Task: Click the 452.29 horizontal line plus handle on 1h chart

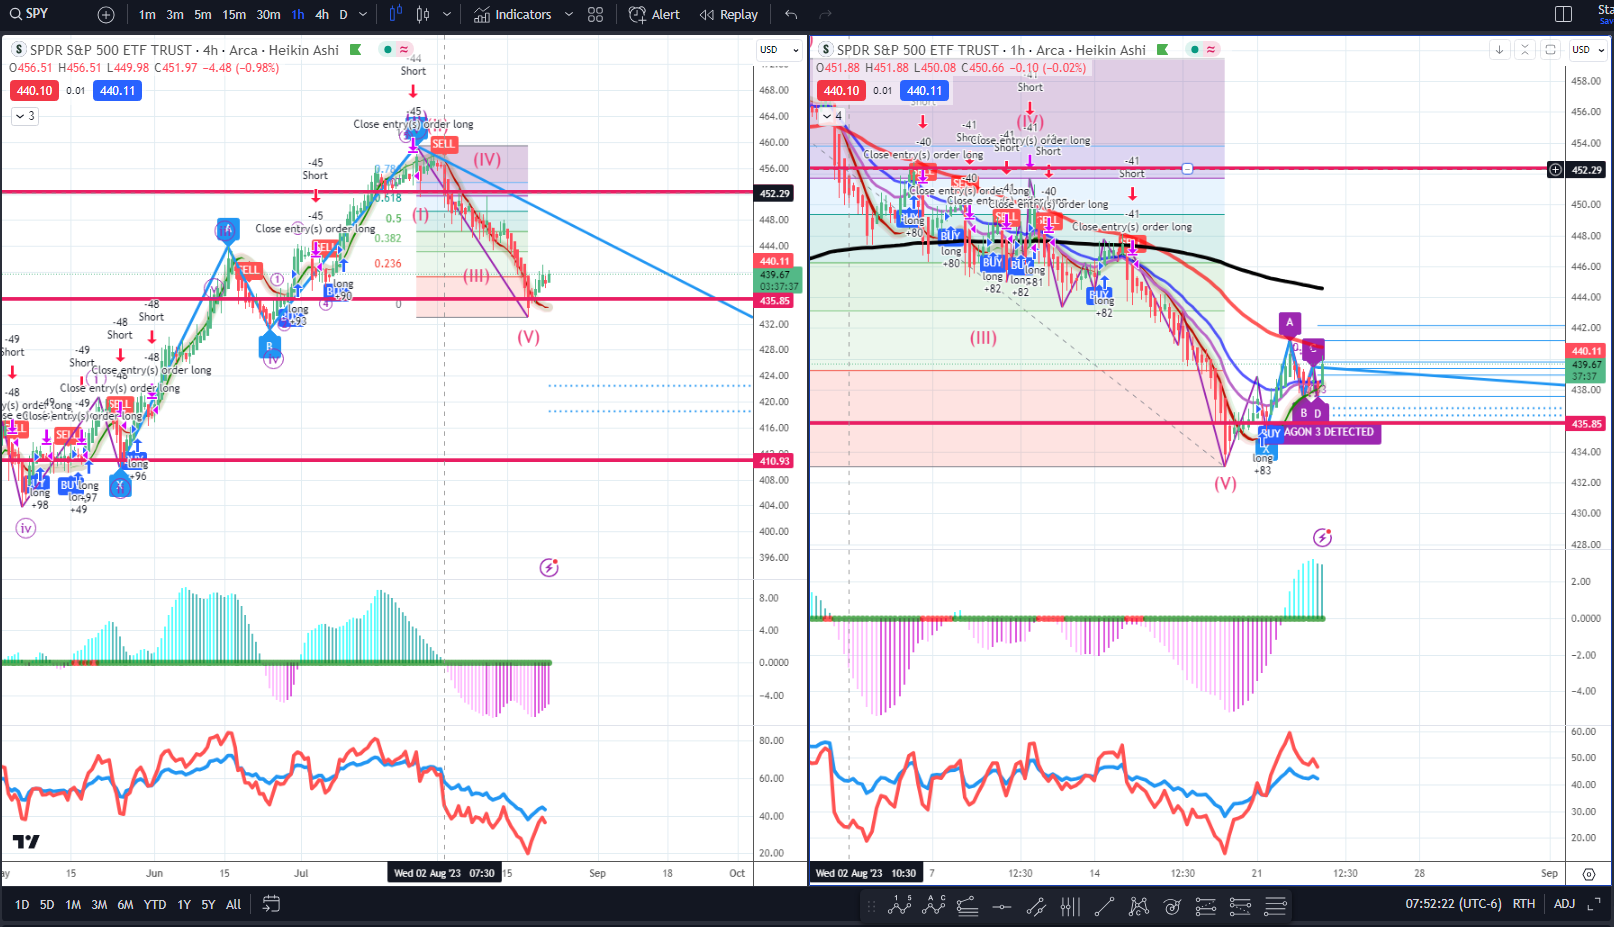Action: [x=1555, y=170]
